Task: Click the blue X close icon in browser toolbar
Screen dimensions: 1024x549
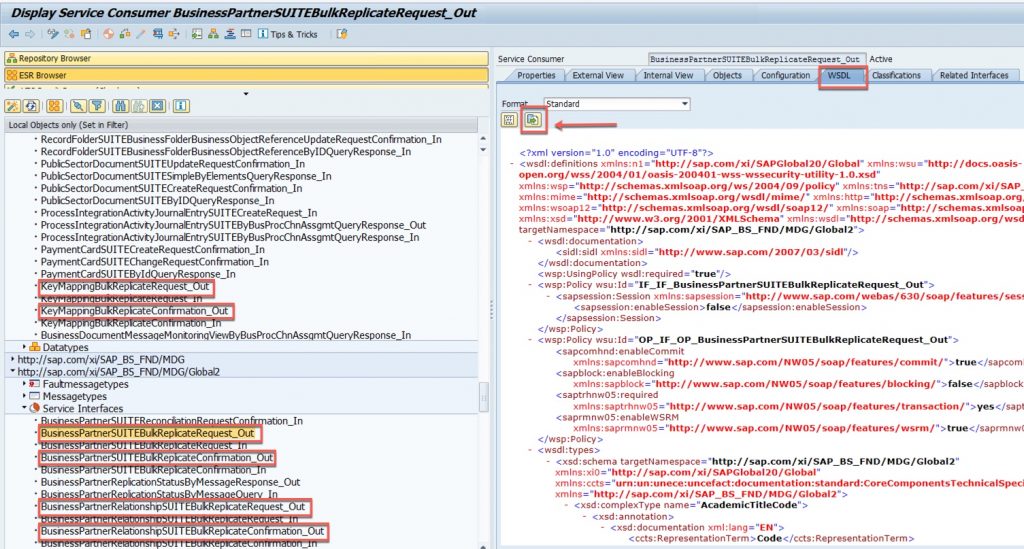Action: click(x=157, y=106)
